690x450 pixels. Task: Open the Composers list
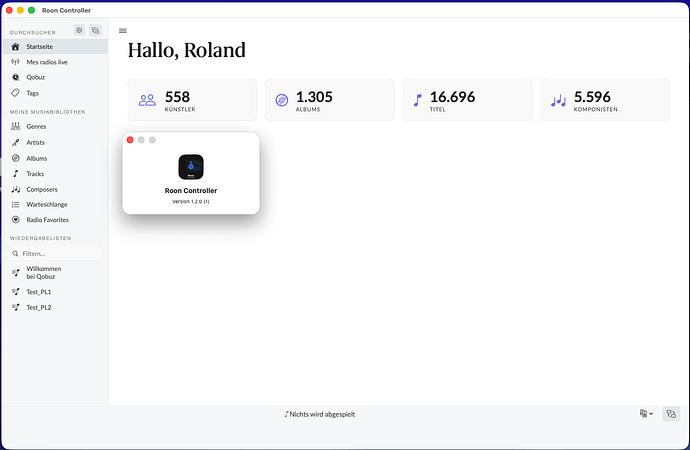point(55,189)
